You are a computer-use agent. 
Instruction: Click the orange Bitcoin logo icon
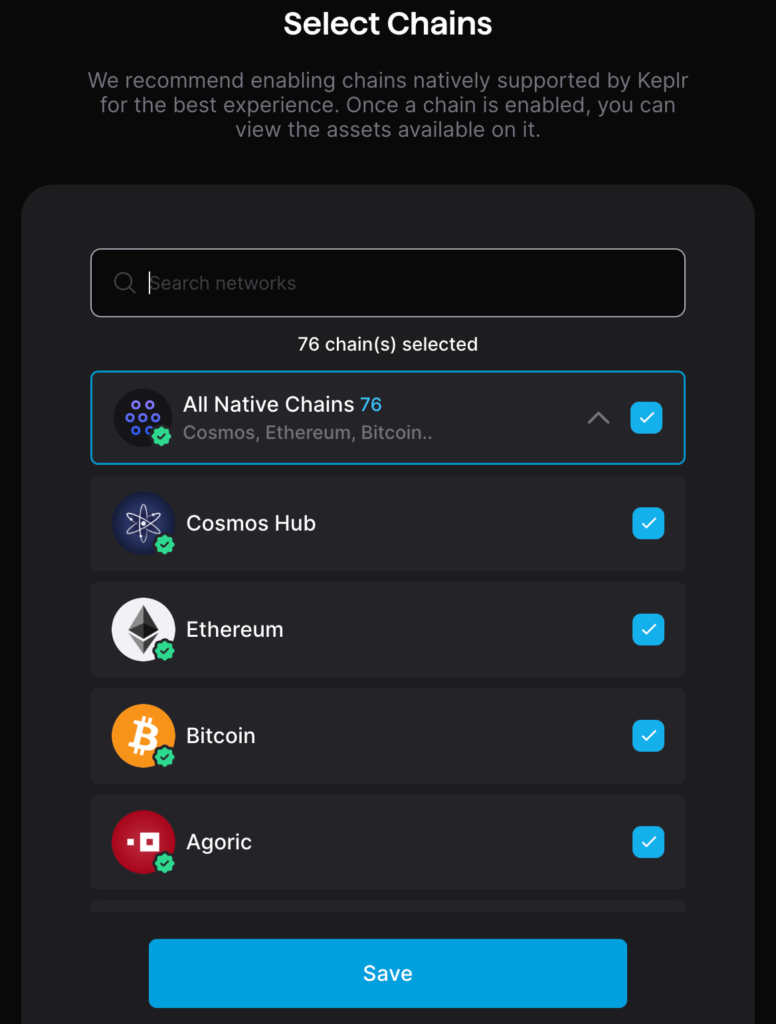143,735
